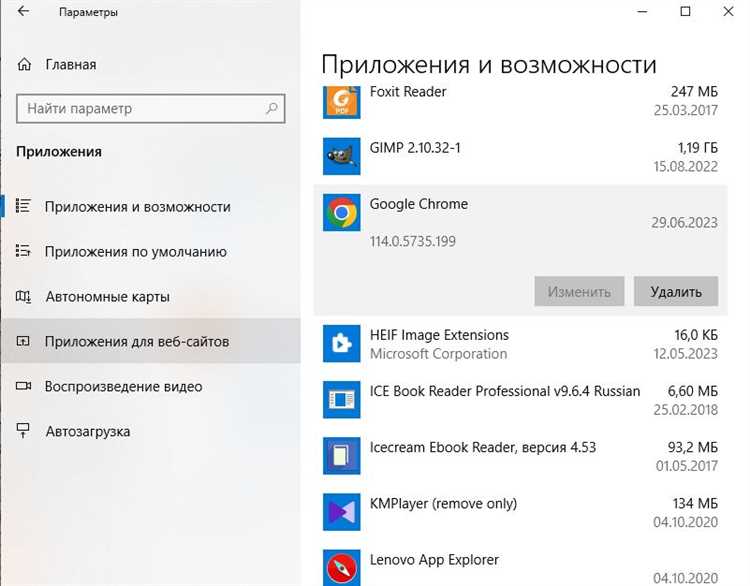
Task: Click the Автономные карты map icon
Action: [23, 297]
